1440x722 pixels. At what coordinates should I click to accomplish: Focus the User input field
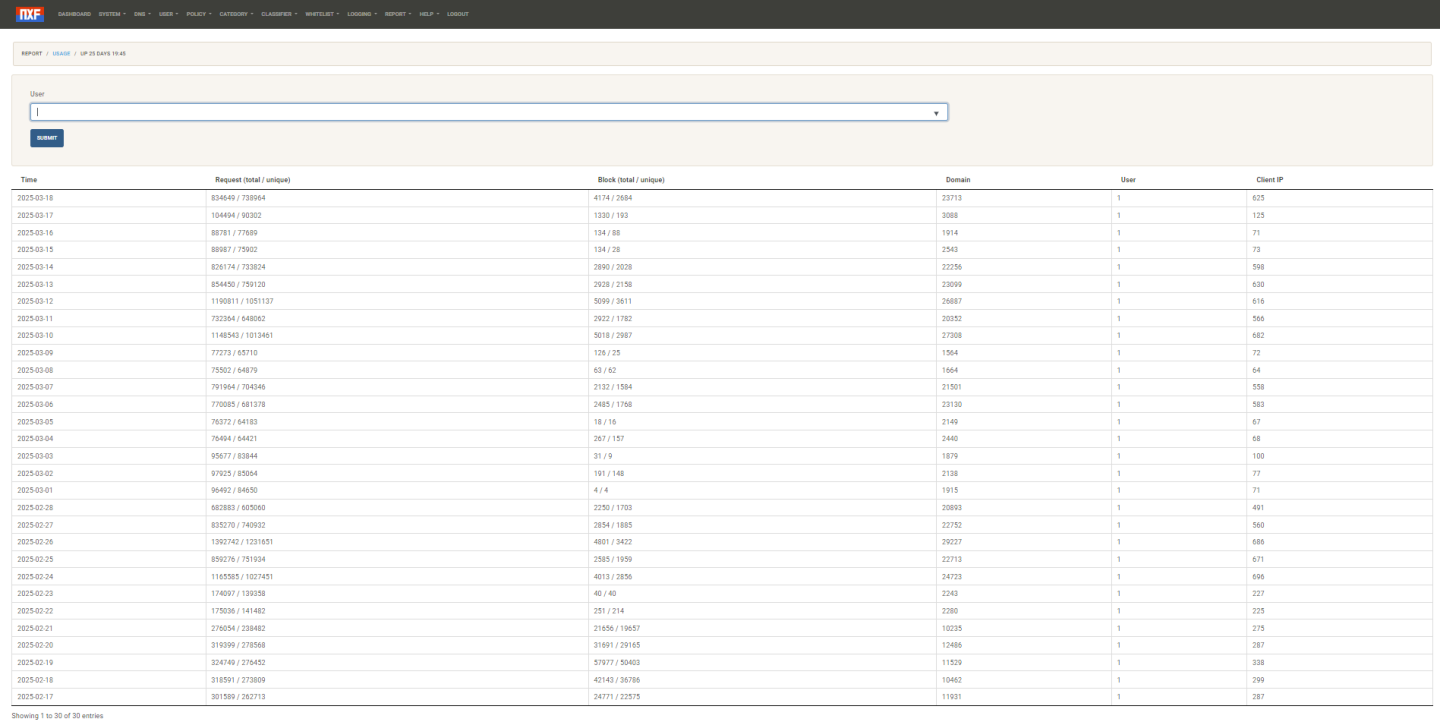(480, 113)
